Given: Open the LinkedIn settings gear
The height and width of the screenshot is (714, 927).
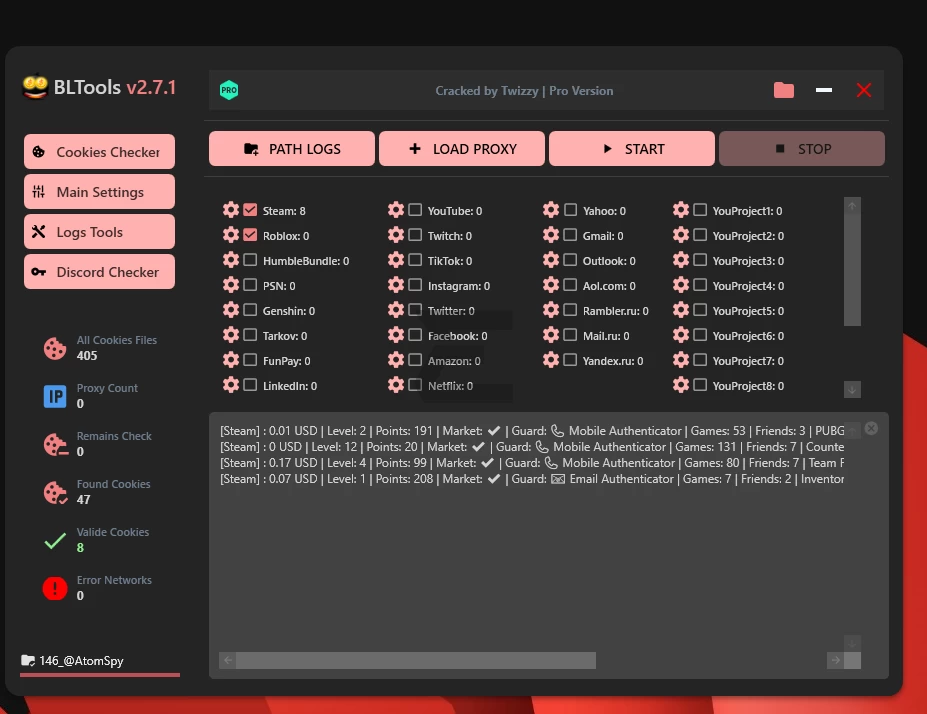Looking at the screenshot, I should [x=231, y=385].
